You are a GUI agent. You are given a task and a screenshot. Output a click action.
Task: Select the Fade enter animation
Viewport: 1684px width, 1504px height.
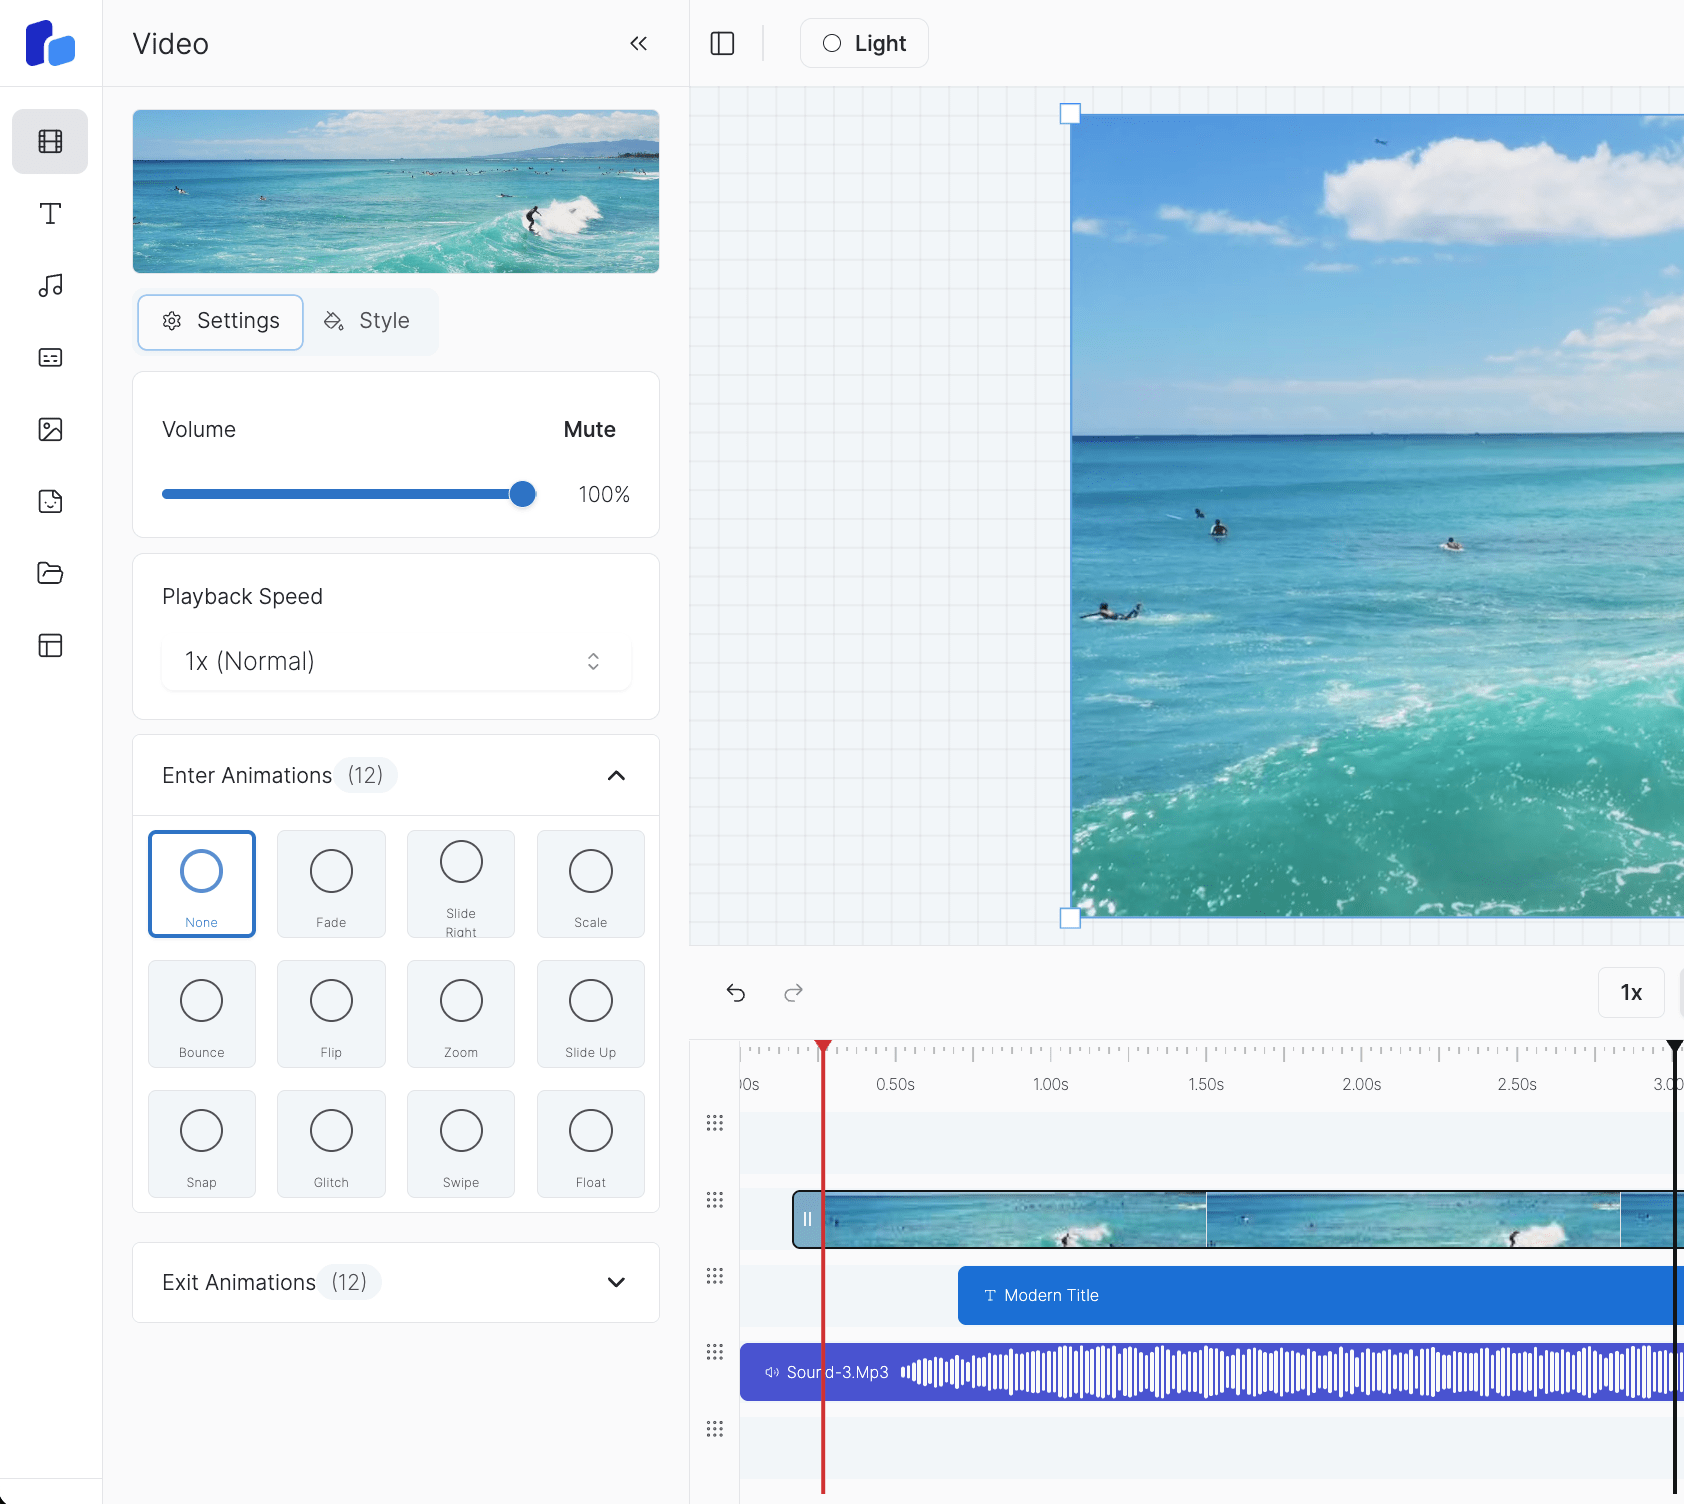(x=331, y=883)
